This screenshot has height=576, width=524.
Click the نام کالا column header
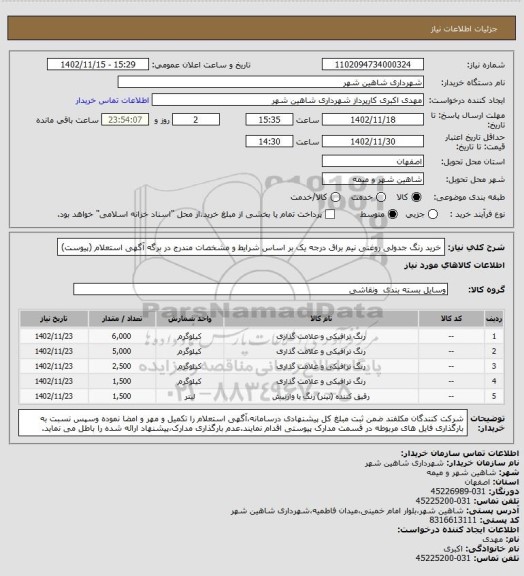[x=320, y=318]
